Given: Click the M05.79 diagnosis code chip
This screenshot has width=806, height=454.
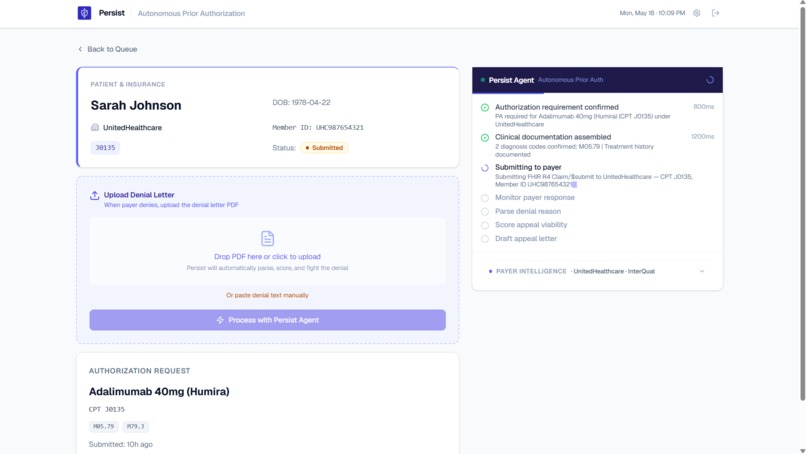Looking at the screenshot, I should click(103, 426).
